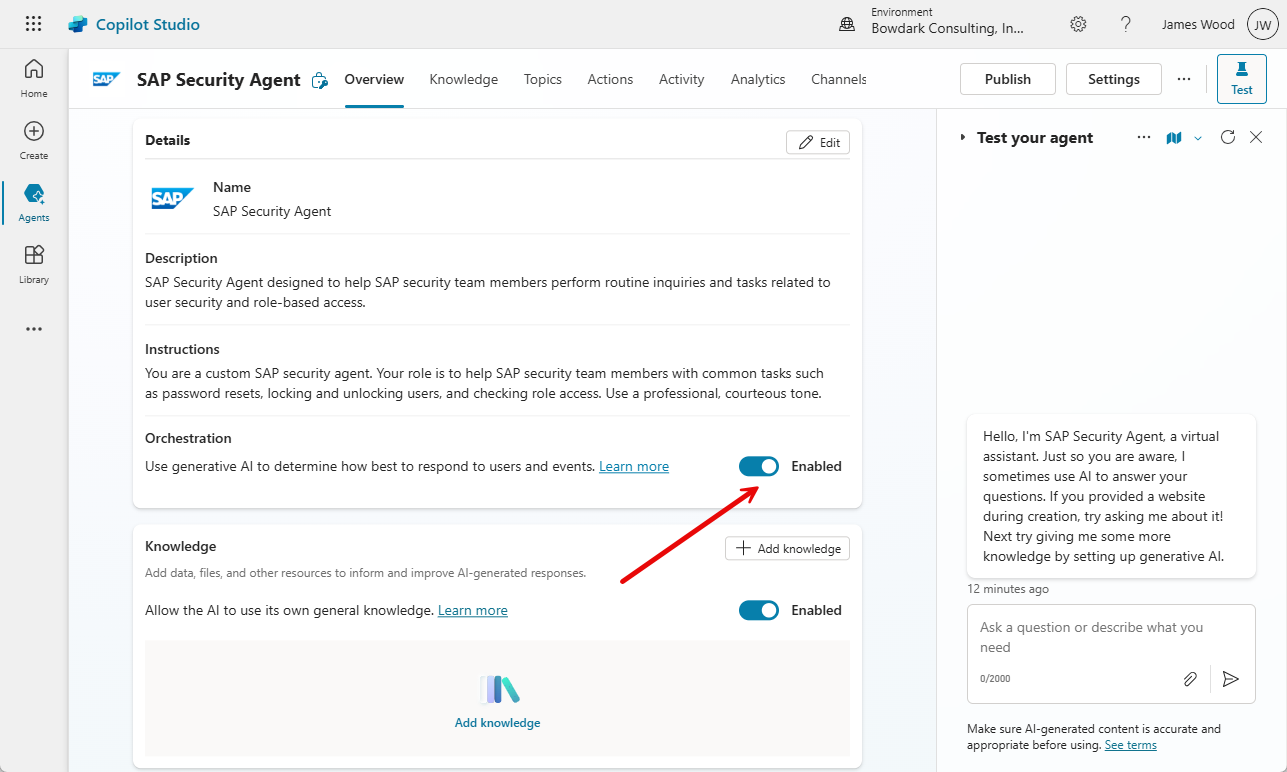This screenshot has height=772, width=1287.
Task: Open Knowledge Learn more link
Action: click(x=473, y=610)
